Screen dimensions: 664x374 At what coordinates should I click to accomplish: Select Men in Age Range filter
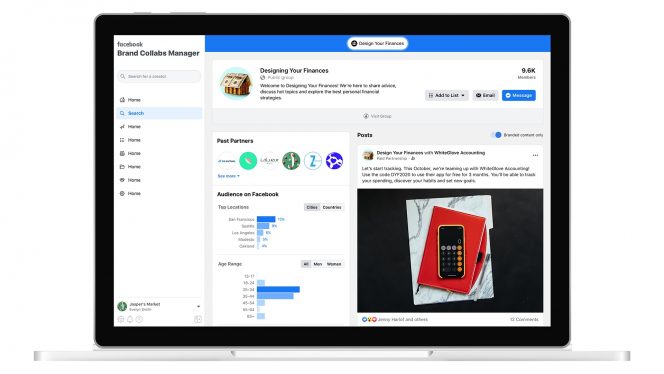(x=318, y=264)
